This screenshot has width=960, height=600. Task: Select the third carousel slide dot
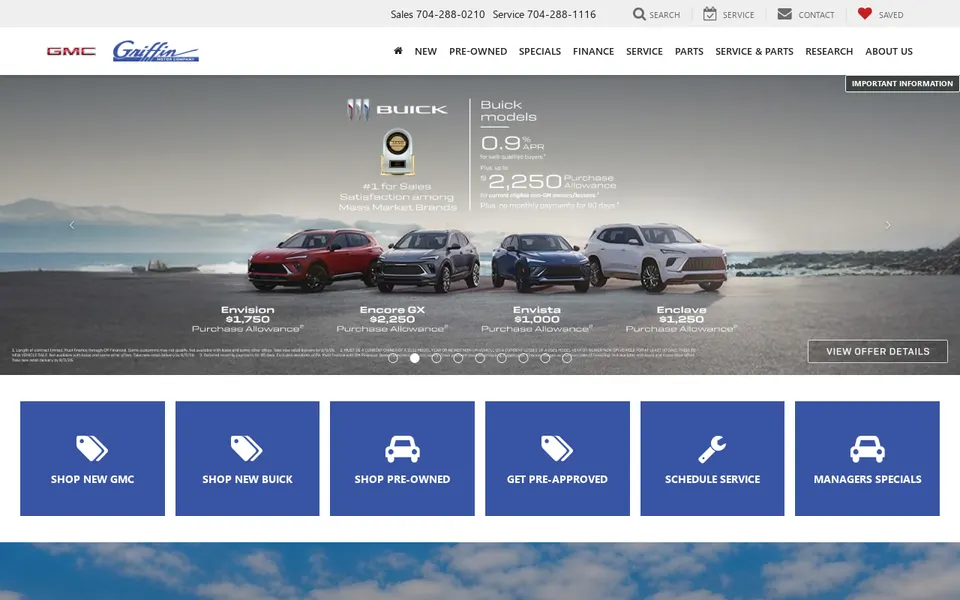click(437, 358)
